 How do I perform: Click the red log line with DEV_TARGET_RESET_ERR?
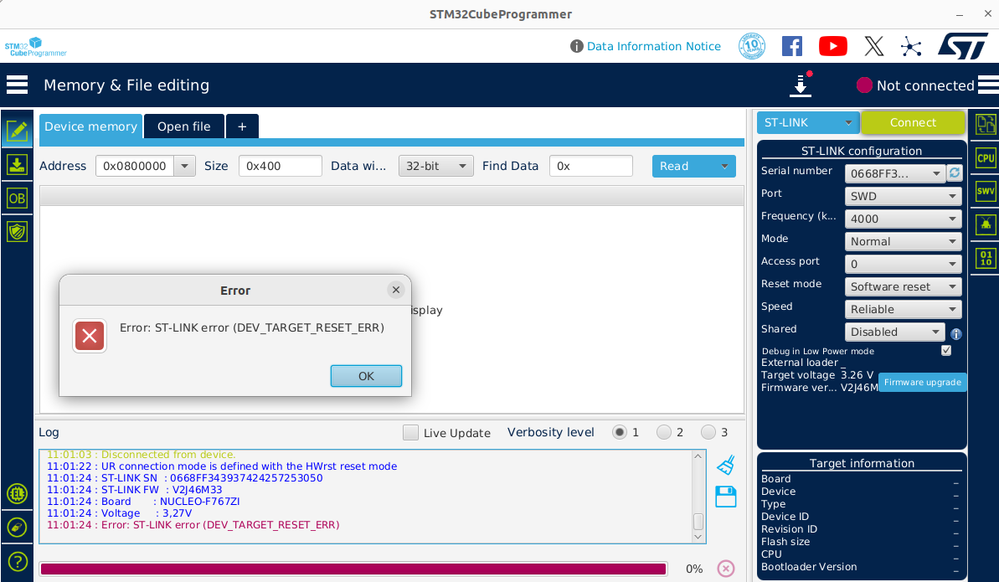(193, 525)
